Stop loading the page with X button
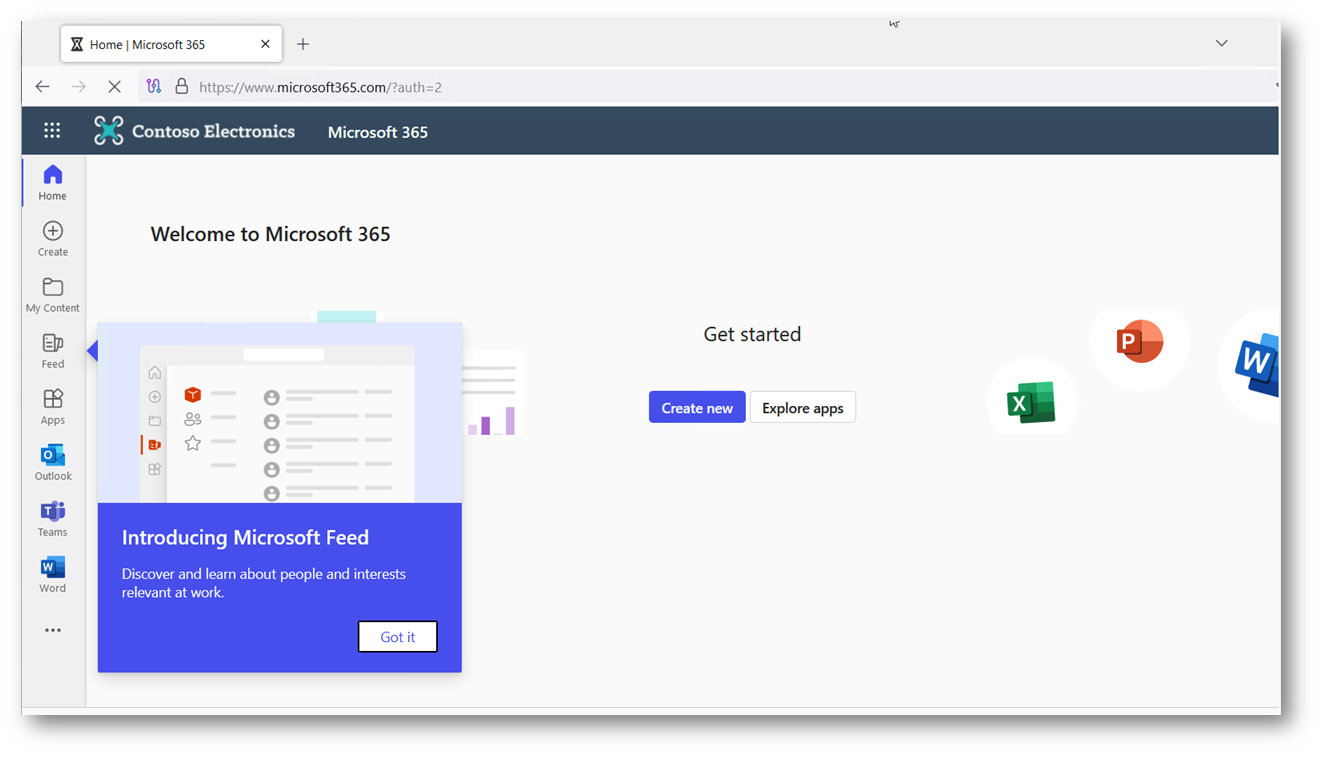The image size is (1323, 757). coord(114,87)
